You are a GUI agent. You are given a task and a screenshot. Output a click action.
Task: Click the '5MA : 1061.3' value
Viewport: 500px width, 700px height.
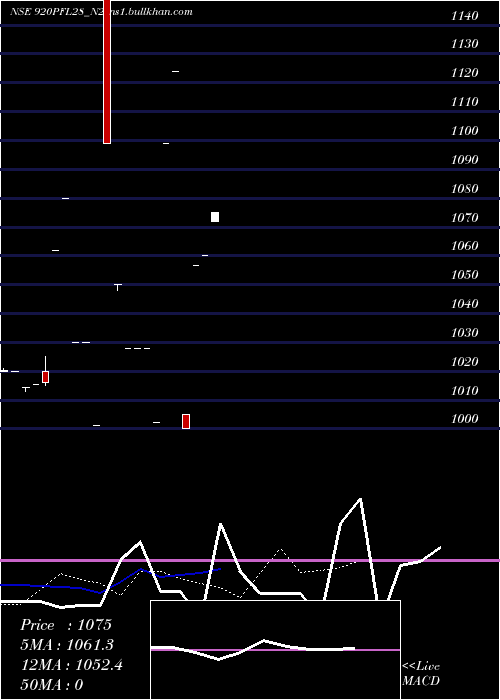[x=67, y=645]
